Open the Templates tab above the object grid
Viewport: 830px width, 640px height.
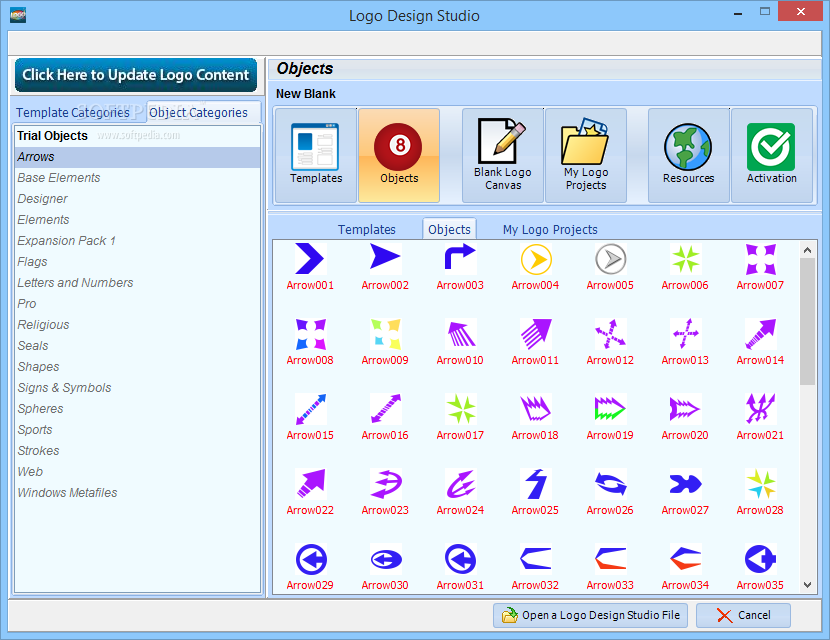[367, 229]
